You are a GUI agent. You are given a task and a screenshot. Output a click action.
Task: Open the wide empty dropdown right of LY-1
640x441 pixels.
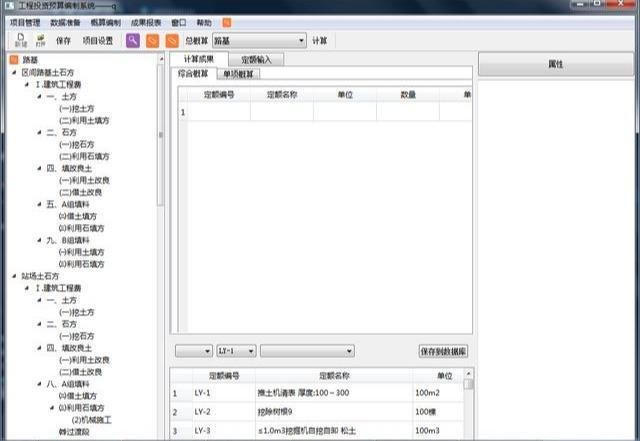pyautogui.click(x=307, y=351)
